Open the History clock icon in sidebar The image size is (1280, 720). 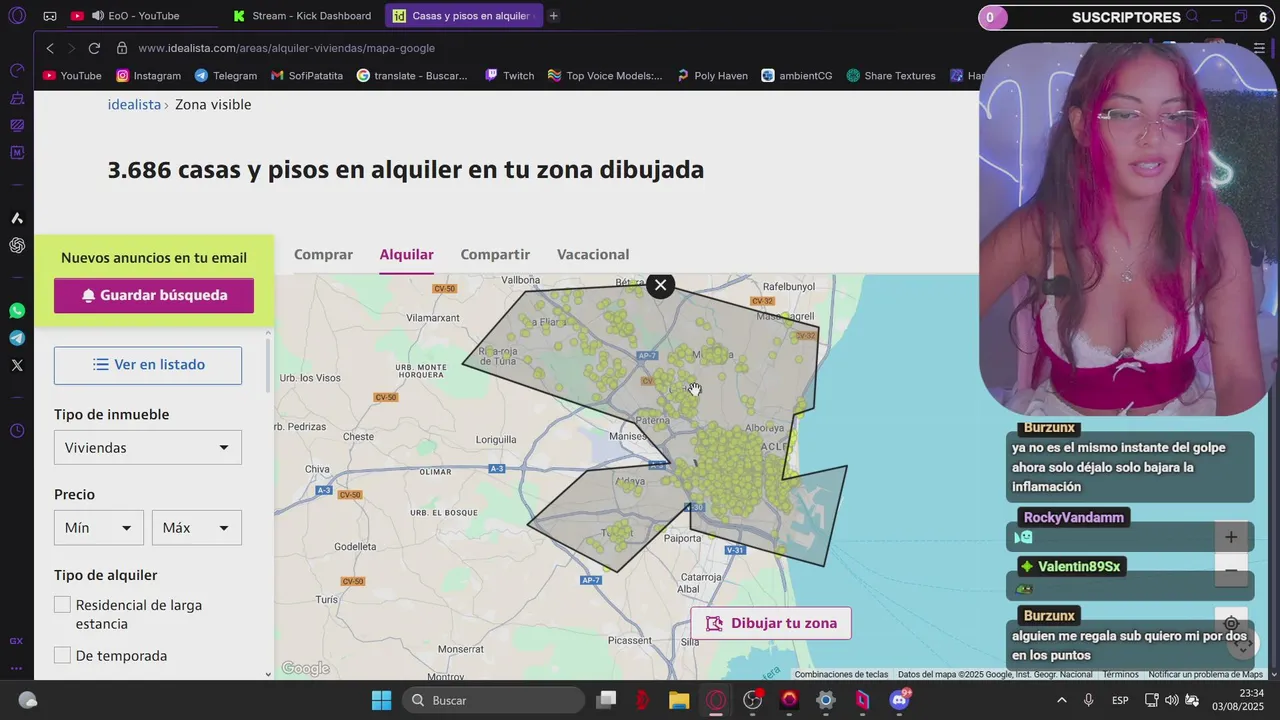coord(17,431)
